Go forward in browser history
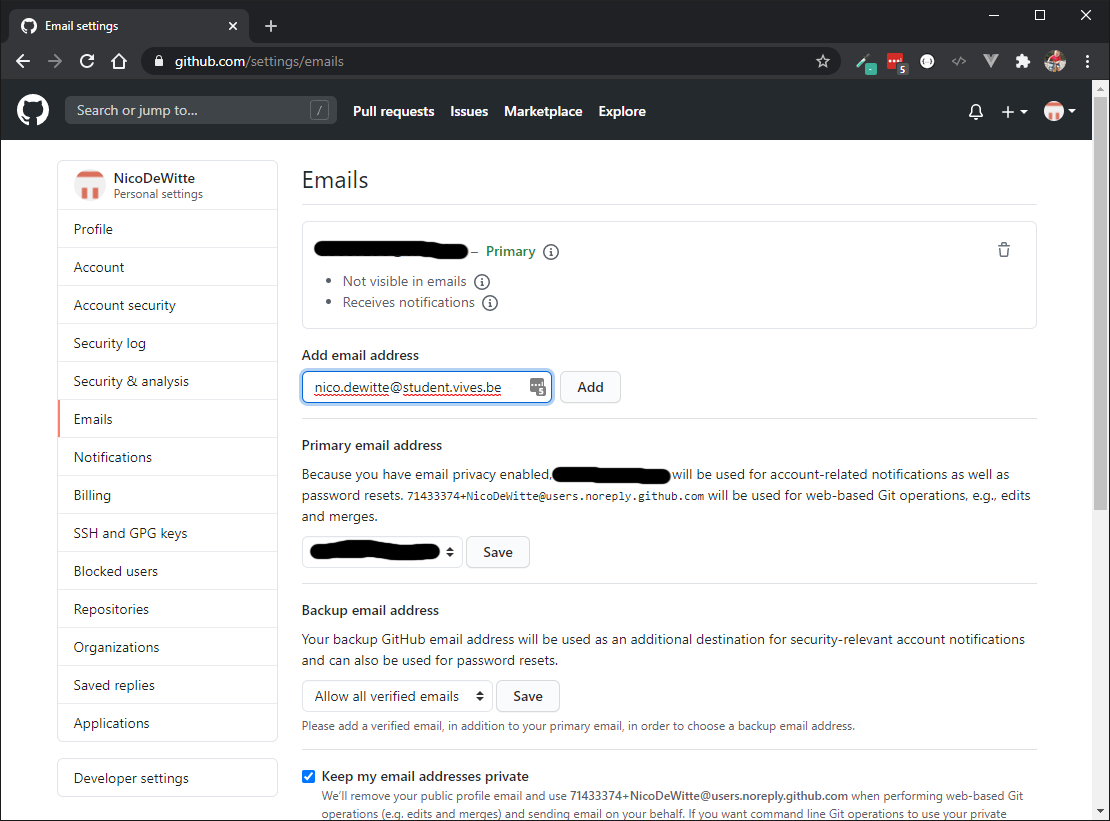The width and height of the screenshot is (1110, 821). point(55,62)
